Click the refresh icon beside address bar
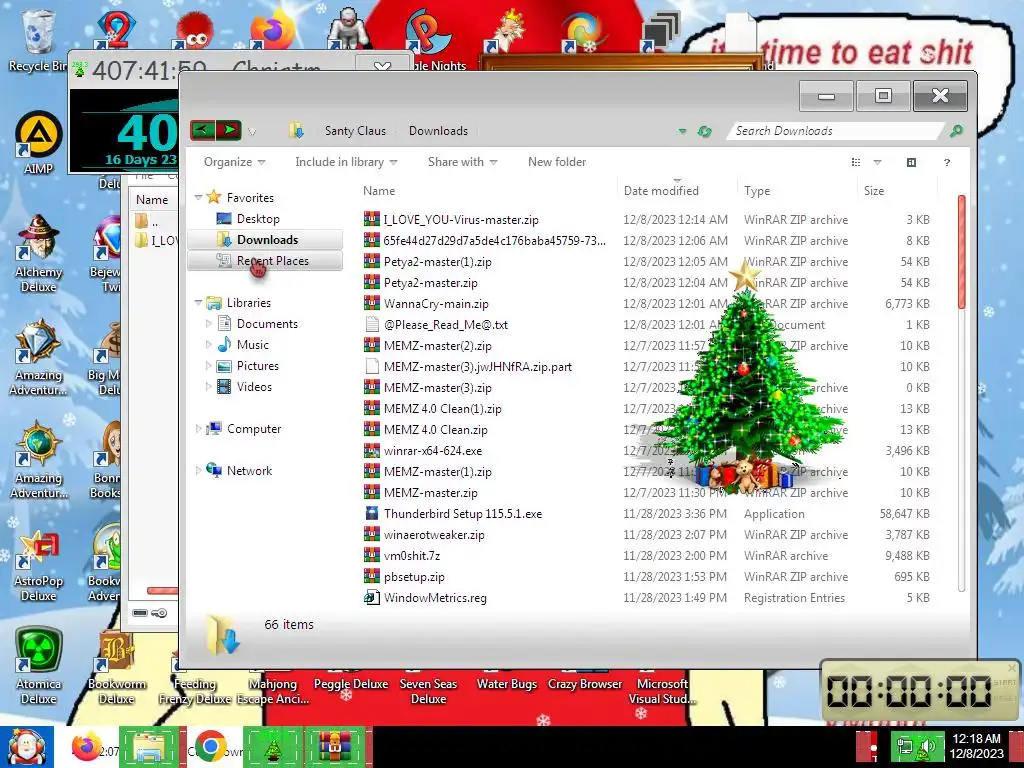 704,131
